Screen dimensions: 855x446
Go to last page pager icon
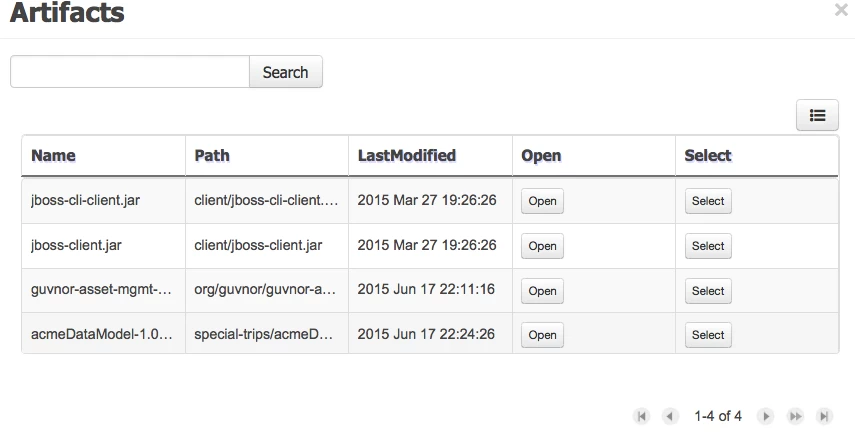[x=824, y=417]
